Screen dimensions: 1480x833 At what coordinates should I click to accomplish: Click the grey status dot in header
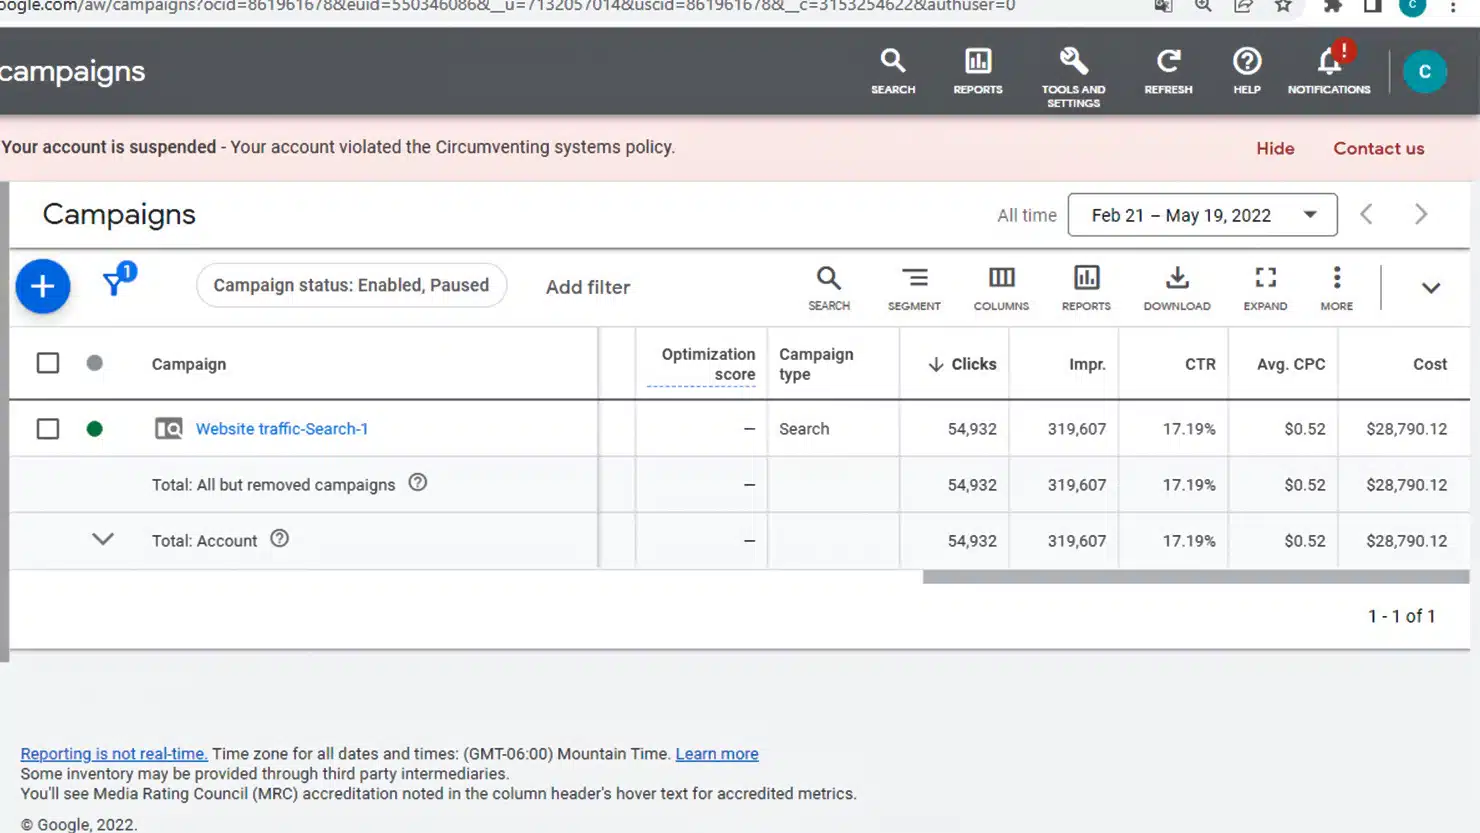(94, 363)
